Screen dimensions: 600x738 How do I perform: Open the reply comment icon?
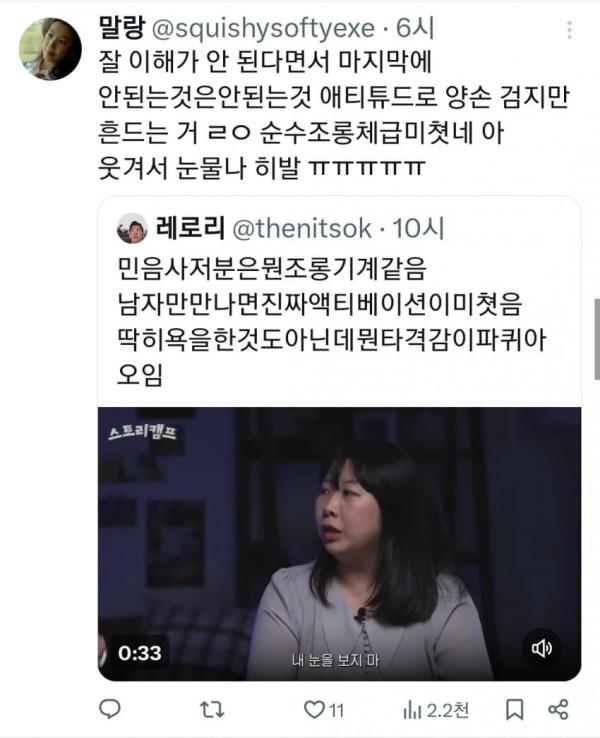tap(110, 709)
